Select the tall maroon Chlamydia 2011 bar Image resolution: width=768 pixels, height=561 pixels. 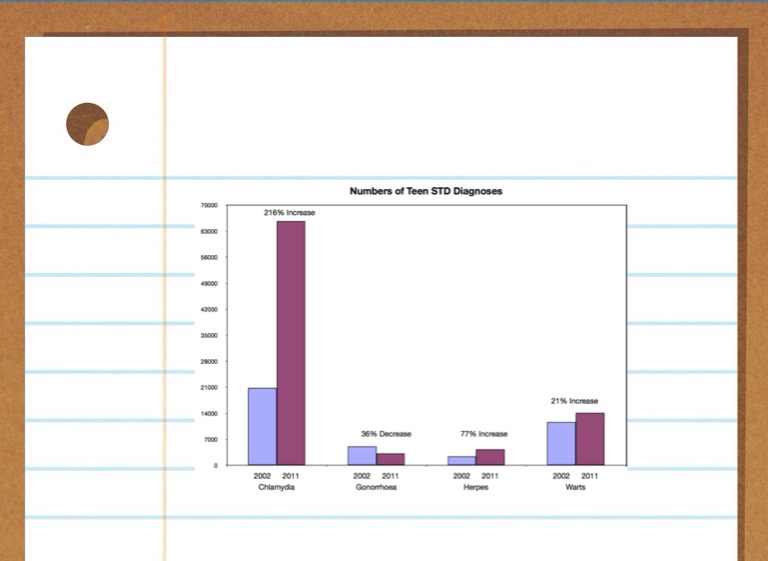click(291, 343)
